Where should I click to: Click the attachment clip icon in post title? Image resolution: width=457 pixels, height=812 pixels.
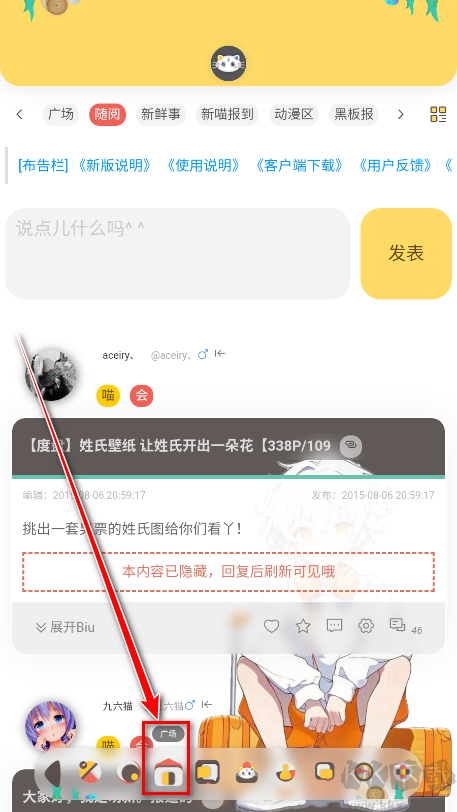pos(351,446)
